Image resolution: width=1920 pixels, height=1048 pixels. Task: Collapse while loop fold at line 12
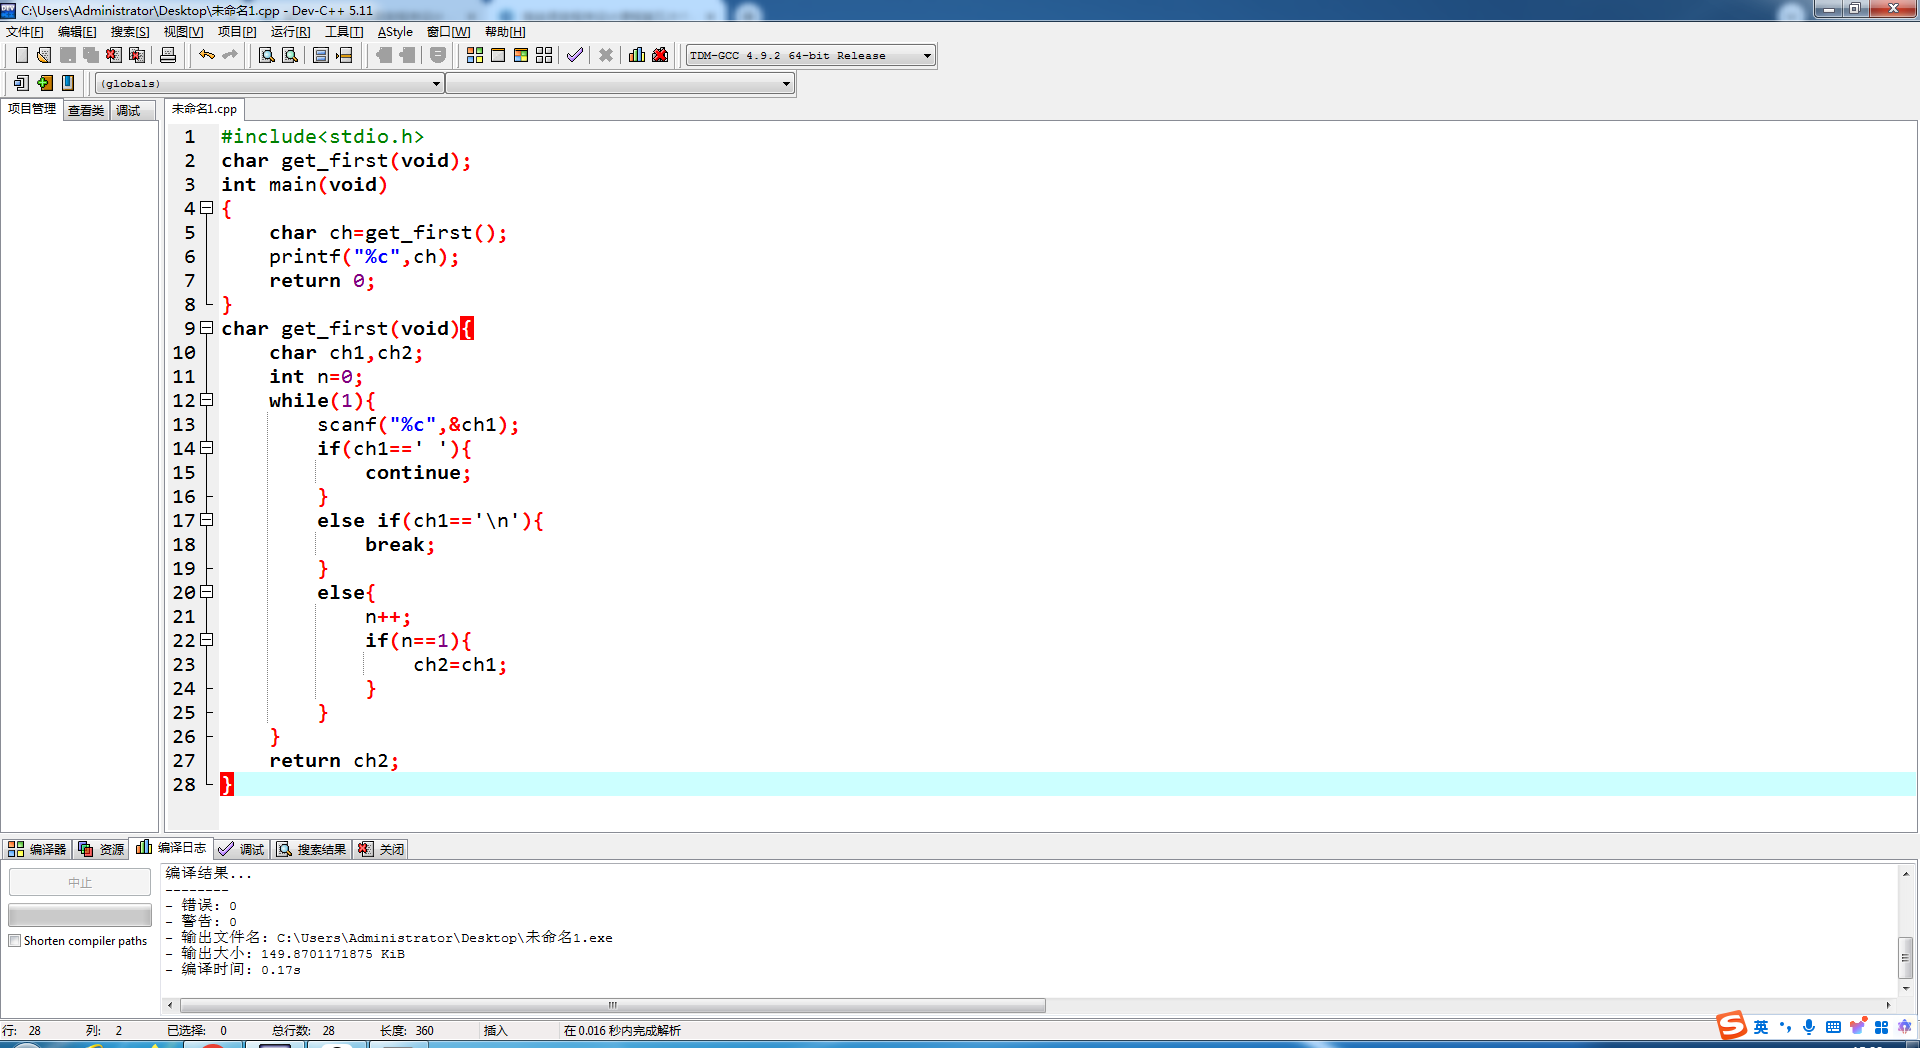207,400
